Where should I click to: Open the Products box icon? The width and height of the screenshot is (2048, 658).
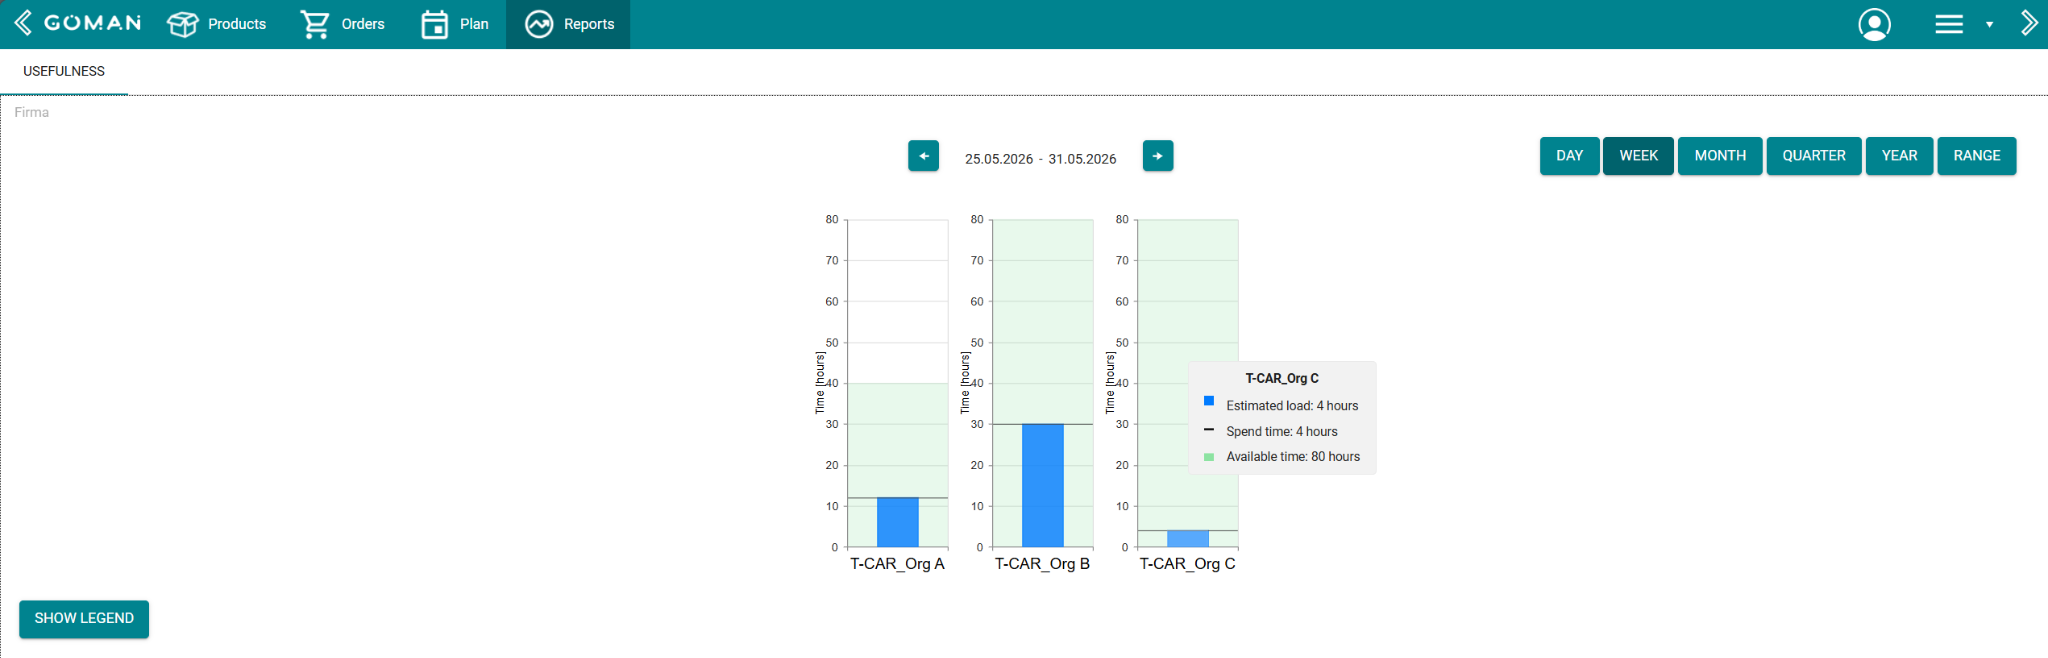point(183,24)
